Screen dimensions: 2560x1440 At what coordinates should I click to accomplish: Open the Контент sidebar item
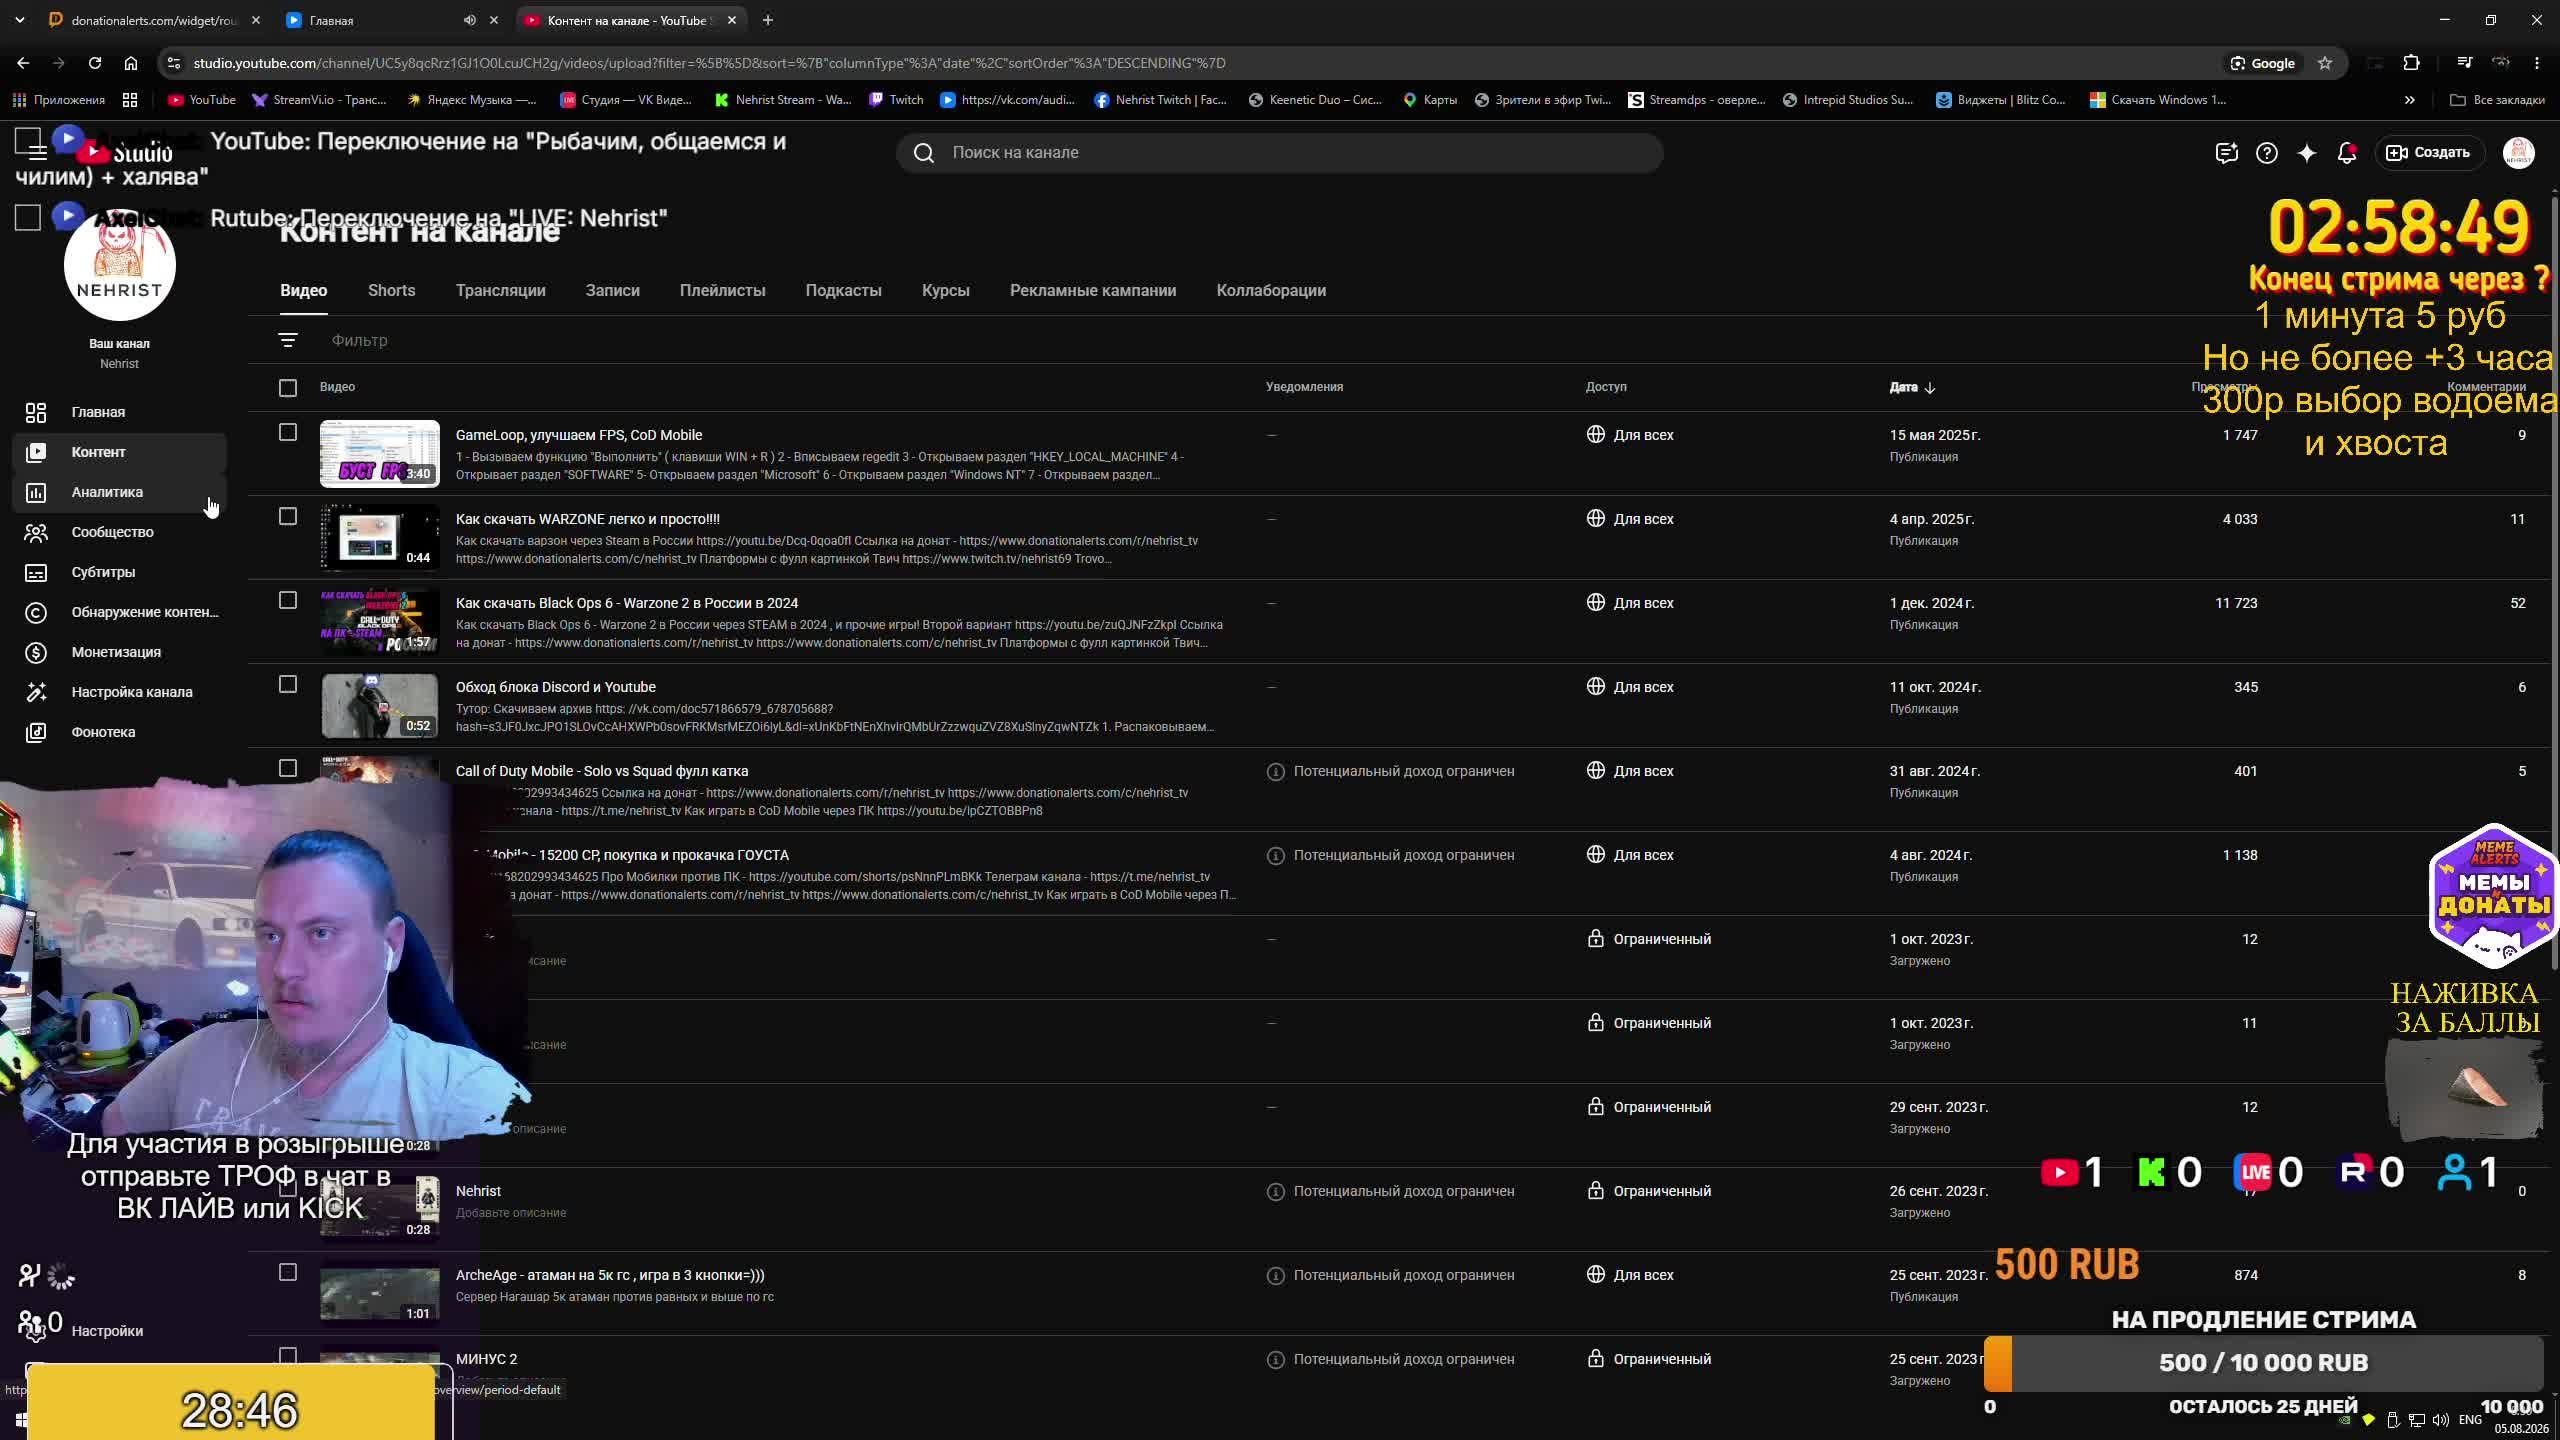(x=119, y=452)
